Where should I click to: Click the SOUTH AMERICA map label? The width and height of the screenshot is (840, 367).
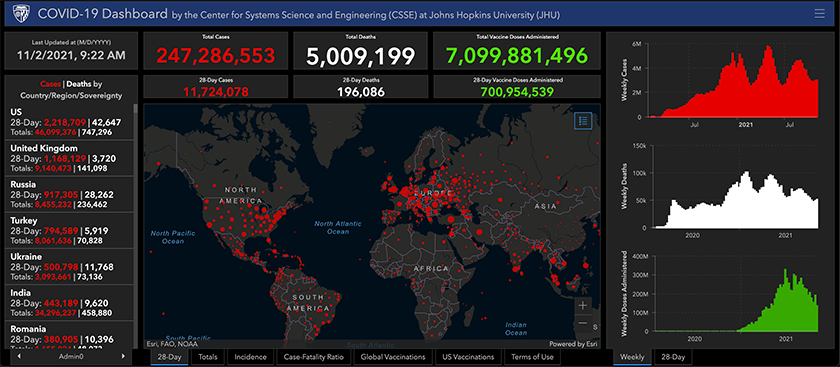[x=308, y=303]
